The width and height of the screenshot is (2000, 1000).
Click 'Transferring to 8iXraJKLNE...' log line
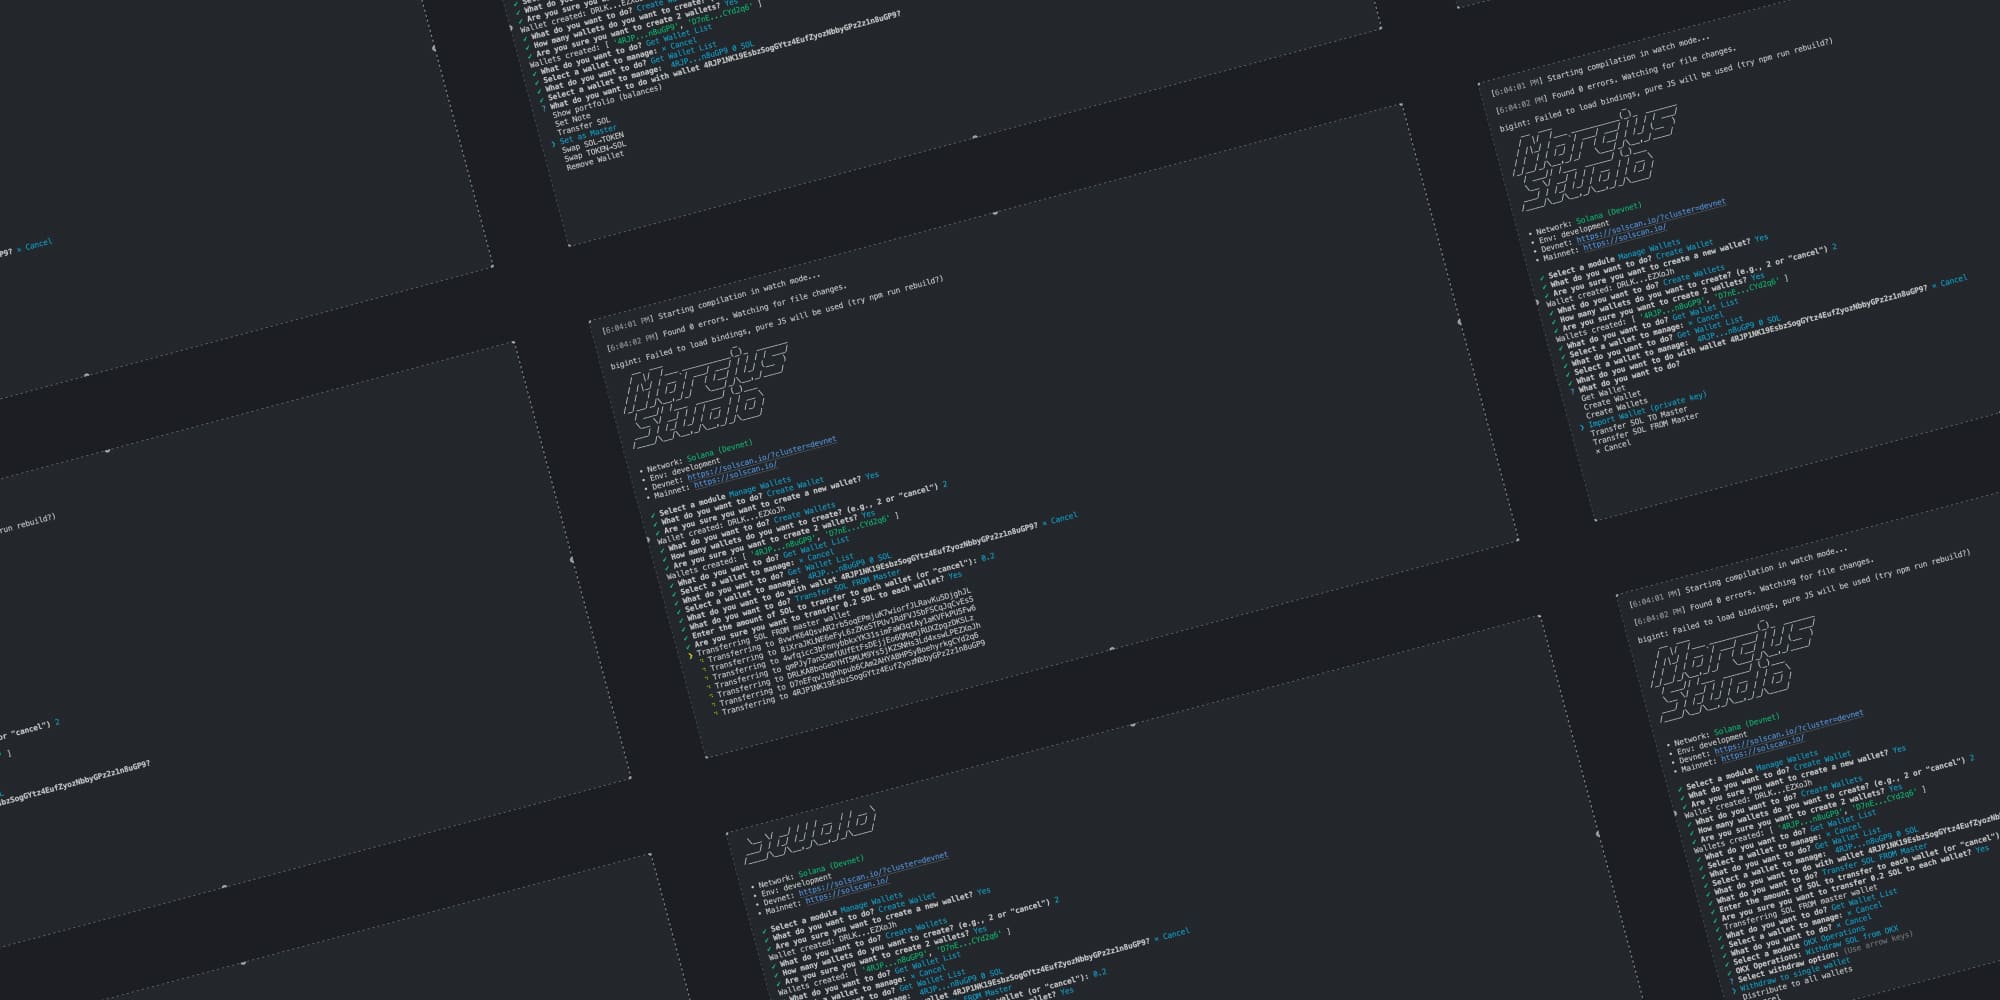842,632
